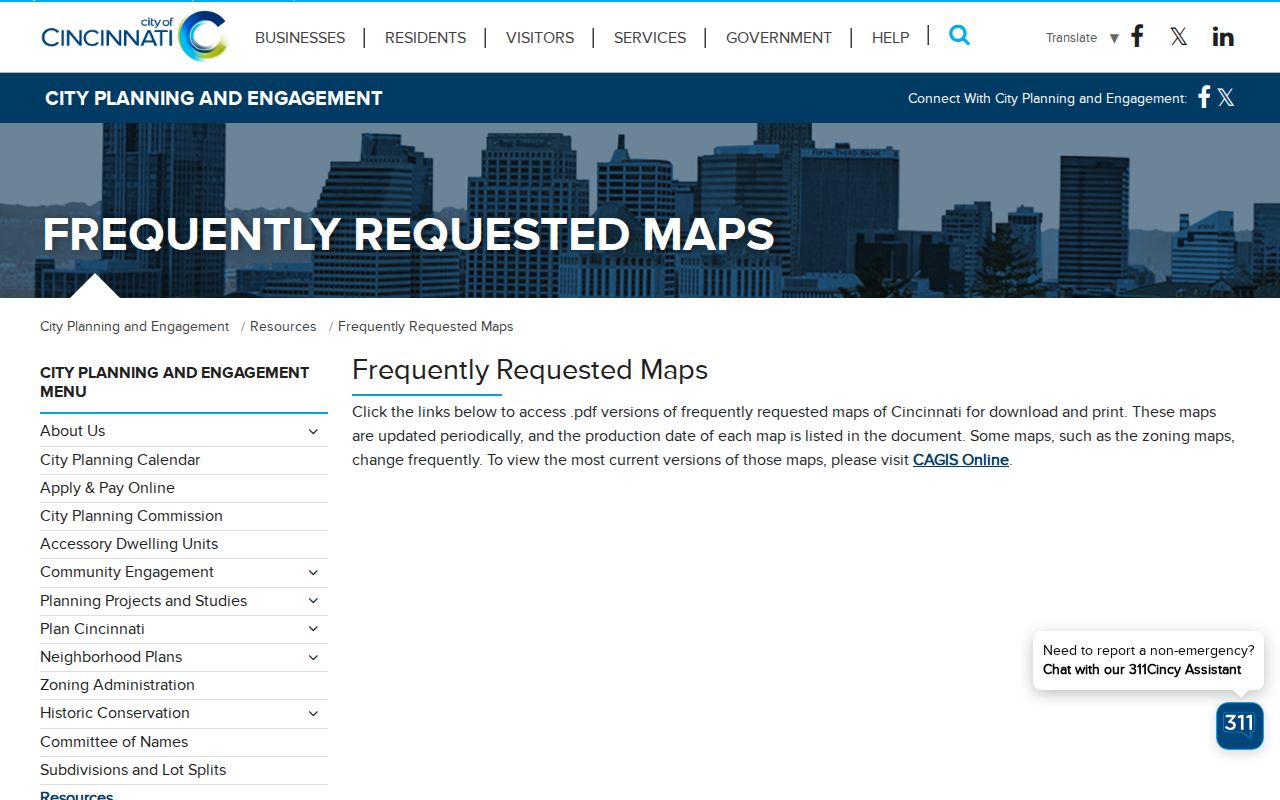Open Cincinnati's X page from the top header
This screenshot has width=1280, height=800.
(1179, 37)
